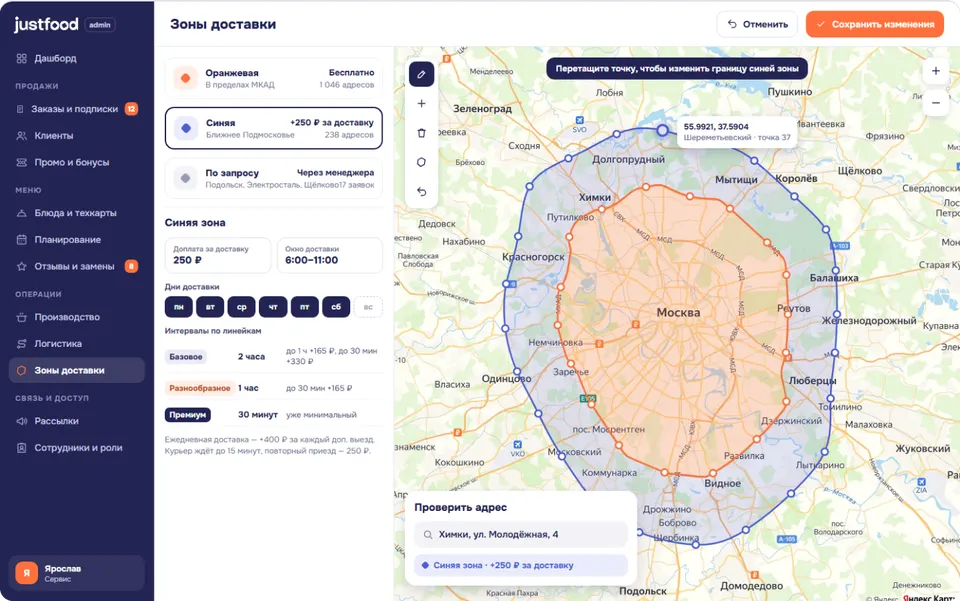Open Дашборд in sidebar
The width and height of the screenshot is (960, 601).
77,58
